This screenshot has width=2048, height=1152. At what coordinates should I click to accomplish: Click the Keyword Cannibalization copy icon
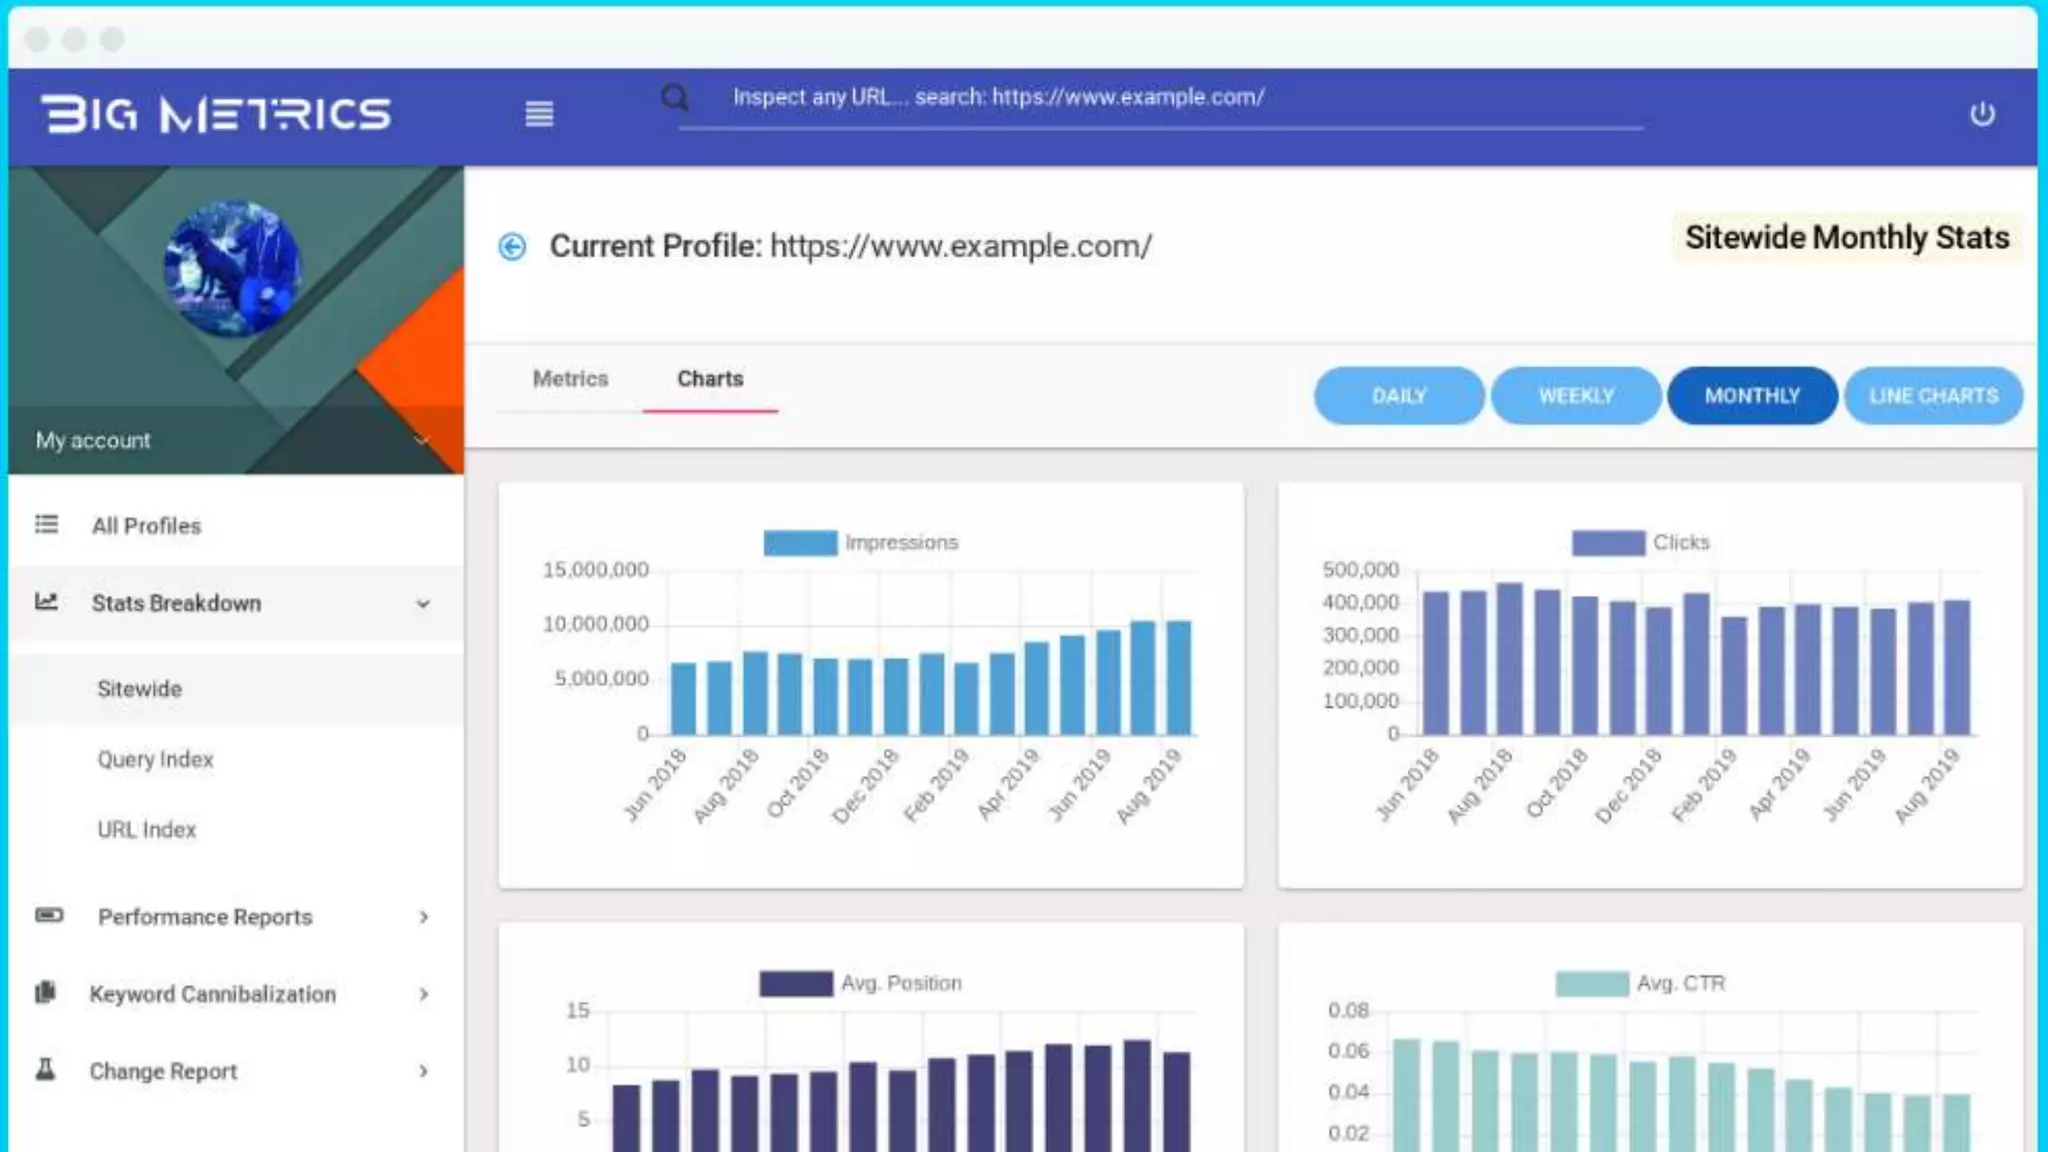click(45, 993)
